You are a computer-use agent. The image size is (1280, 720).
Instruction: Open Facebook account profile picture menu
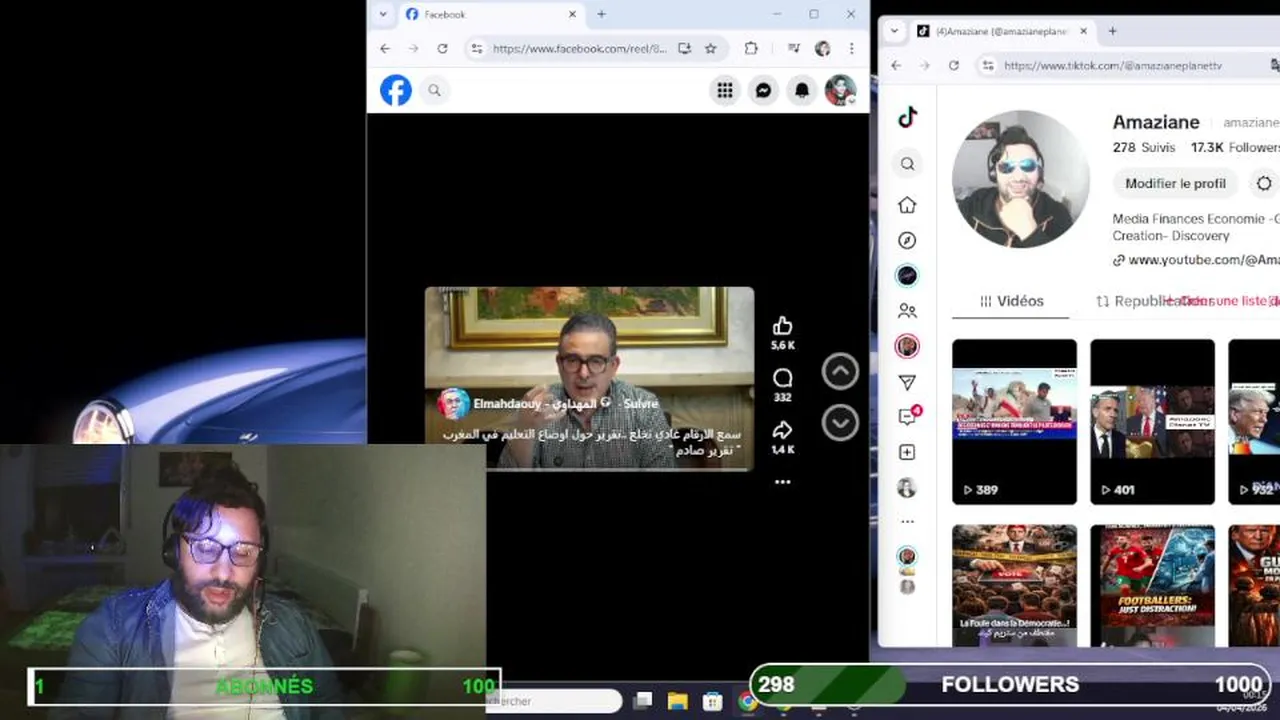point(840,91)
